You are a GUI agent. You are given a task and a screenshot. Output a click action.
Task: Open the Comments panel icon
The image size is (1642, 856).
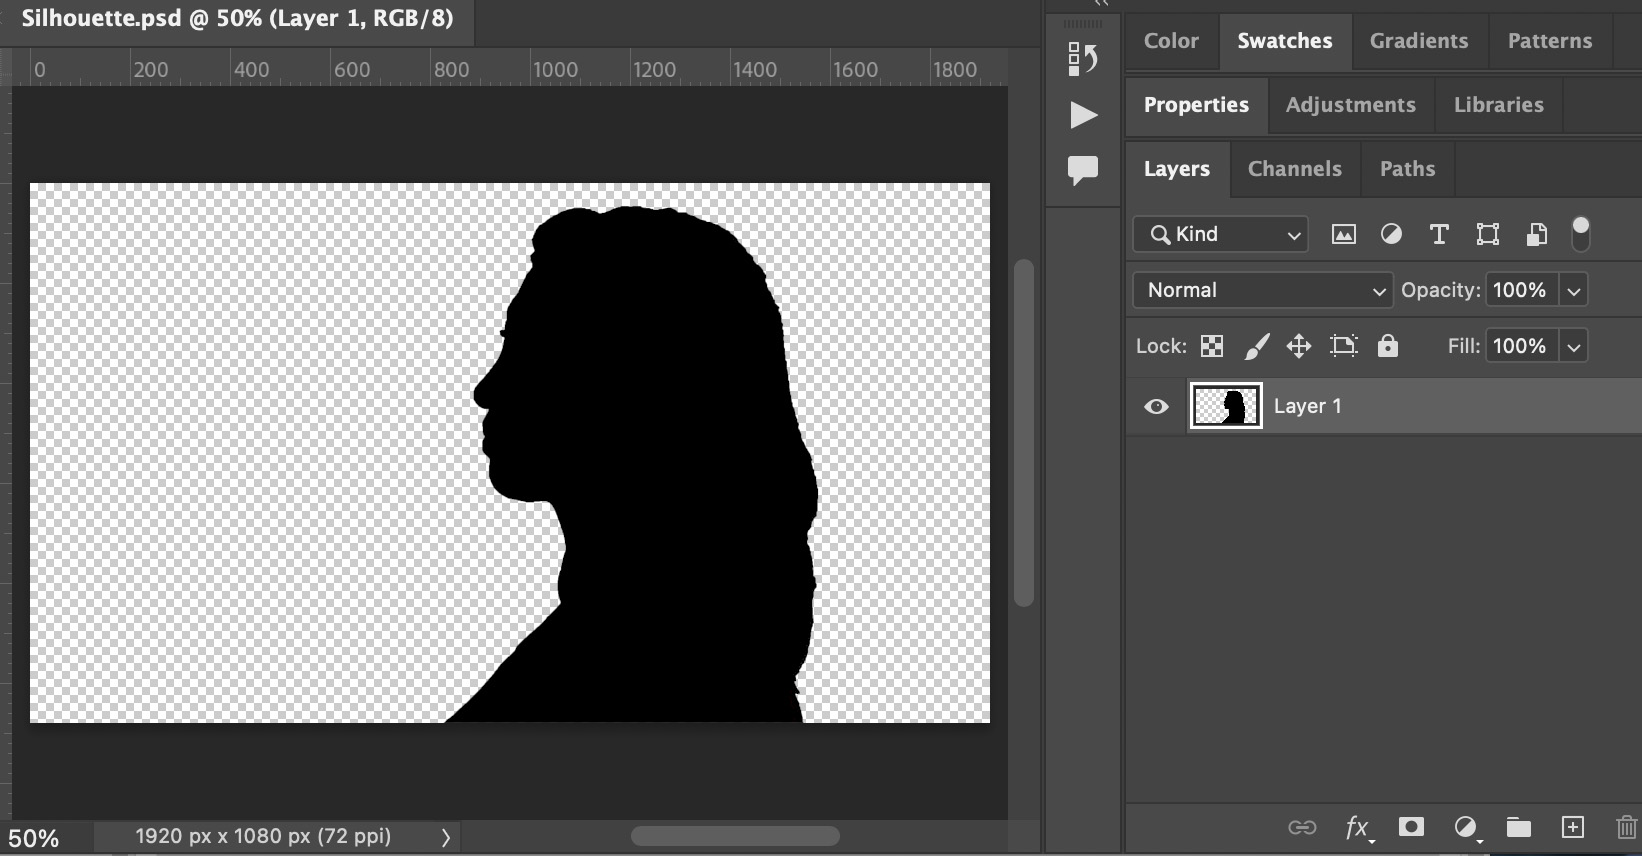(x=1082, y=170)
